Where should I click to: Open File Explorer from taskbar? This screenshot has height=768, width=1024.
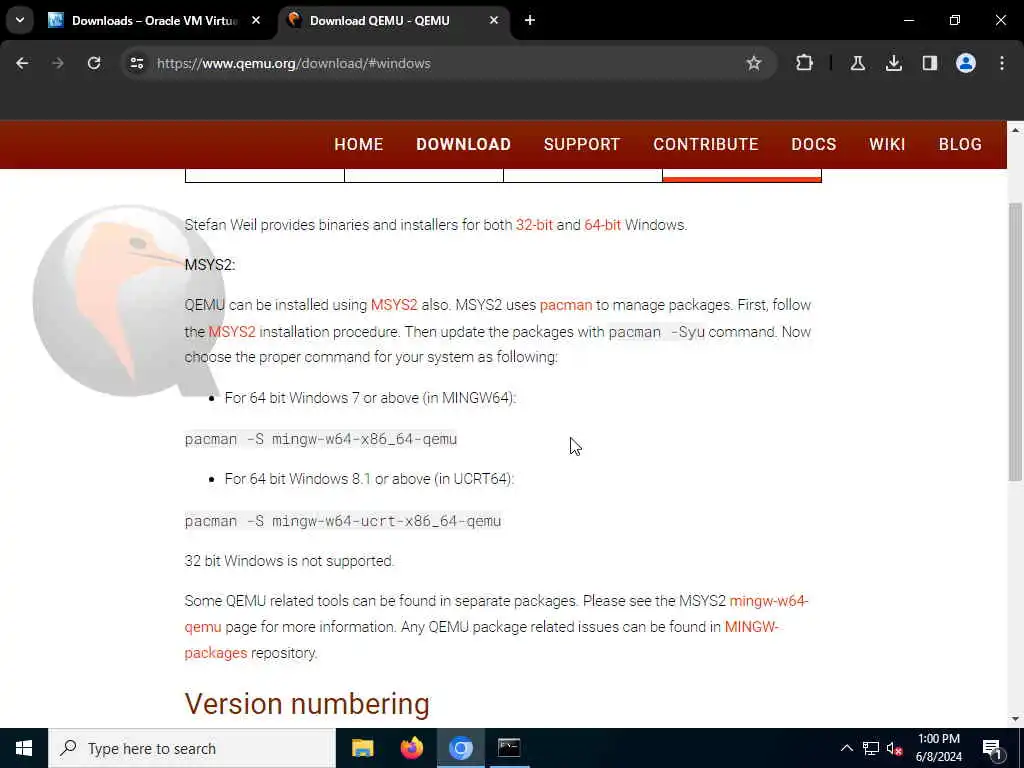tap(362, 748)
